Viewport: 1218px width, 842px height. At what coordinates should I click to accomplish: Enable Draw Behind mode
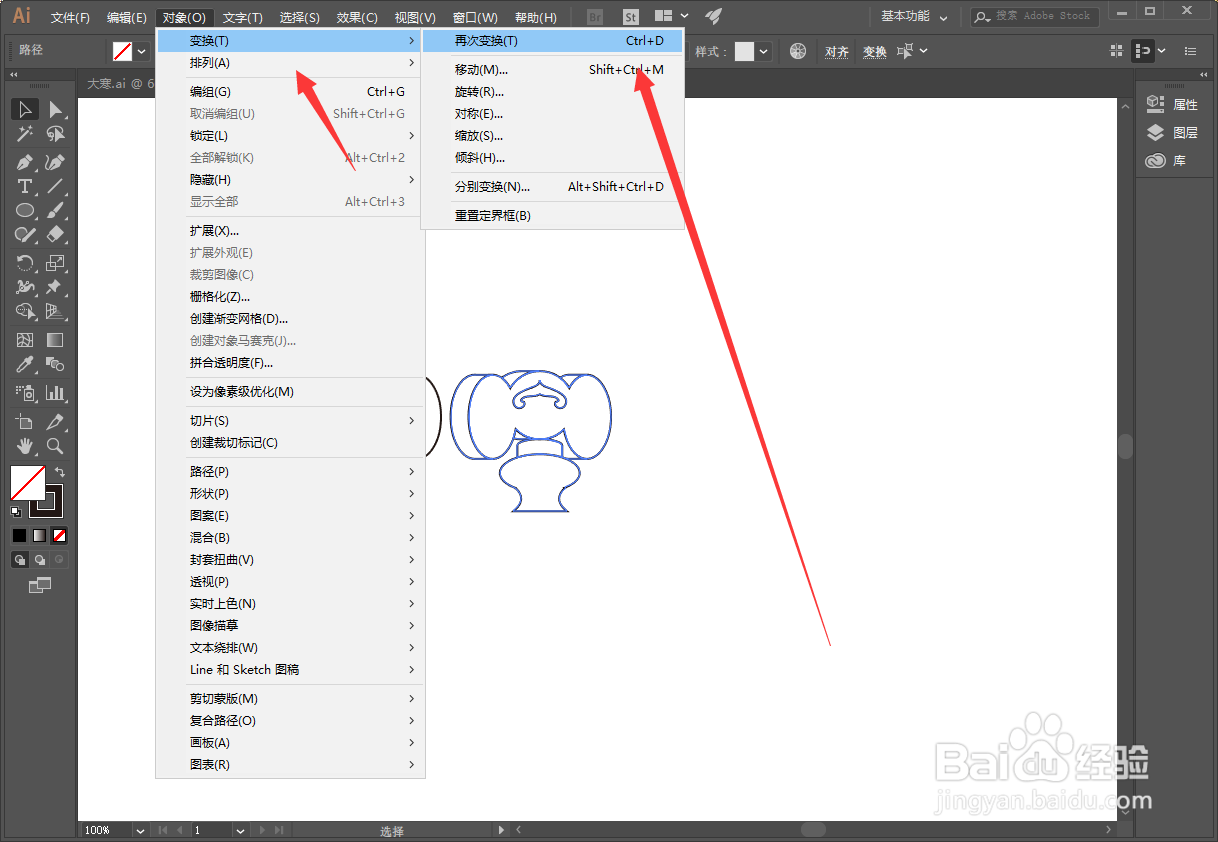[40, 560]
